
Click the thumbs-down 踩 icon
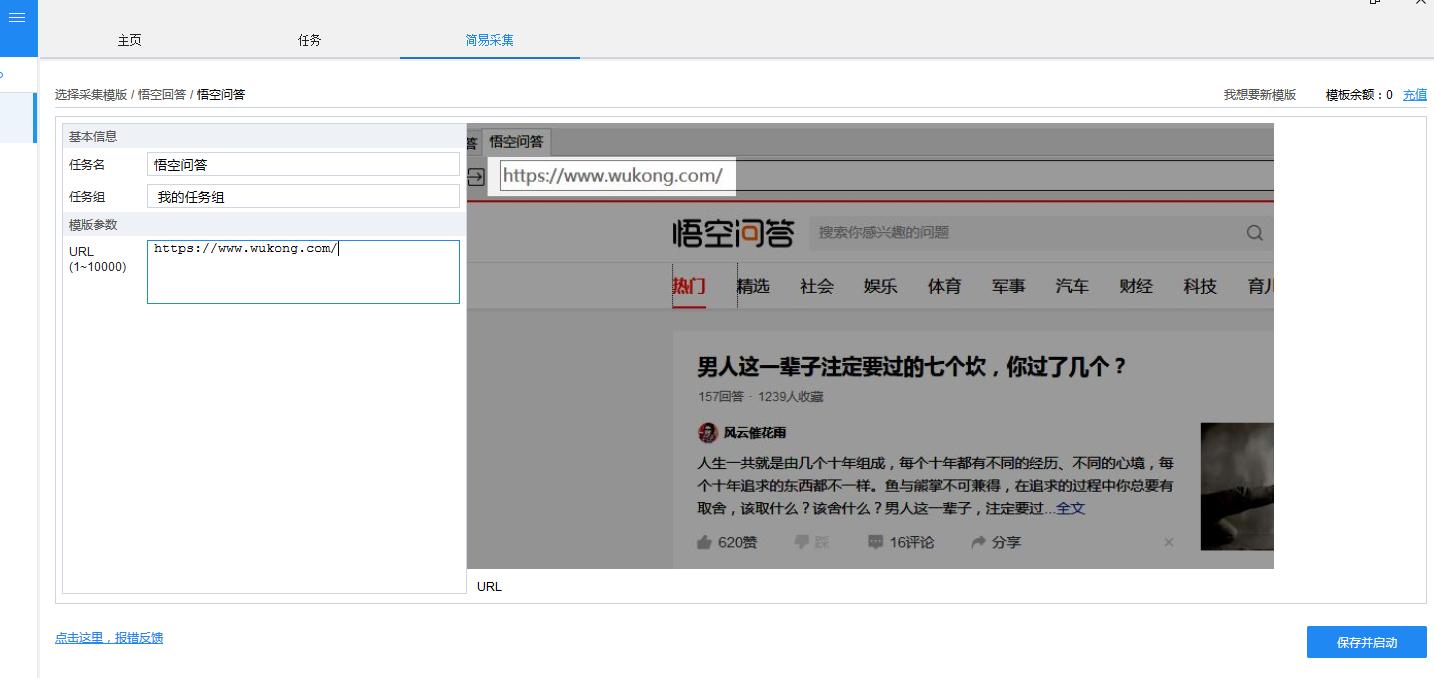pyautogui.click(x=806, y=542)
